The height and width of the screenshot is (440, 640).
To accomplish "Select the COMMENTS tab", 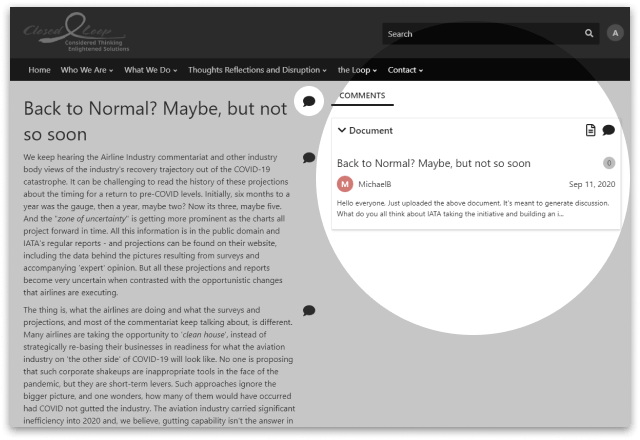I will (x=362, y=95).
